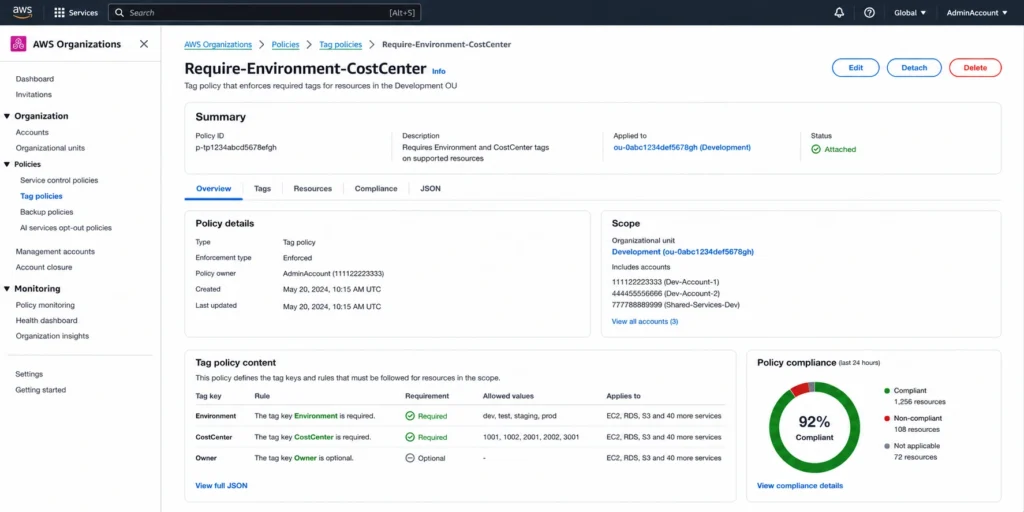1024x512 pixels.
Task: Open the Applied to ou-0abc1234def5678gh link
Action: tap(682, 148)
